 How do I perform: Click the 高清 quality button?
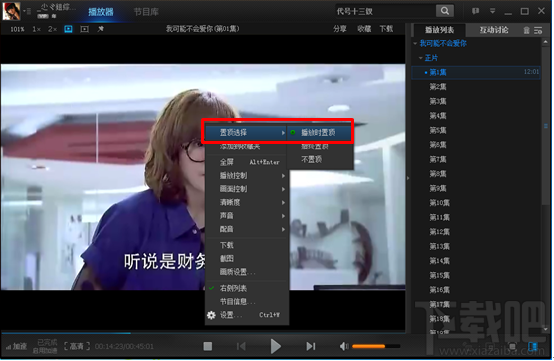(x=77, y=346)
